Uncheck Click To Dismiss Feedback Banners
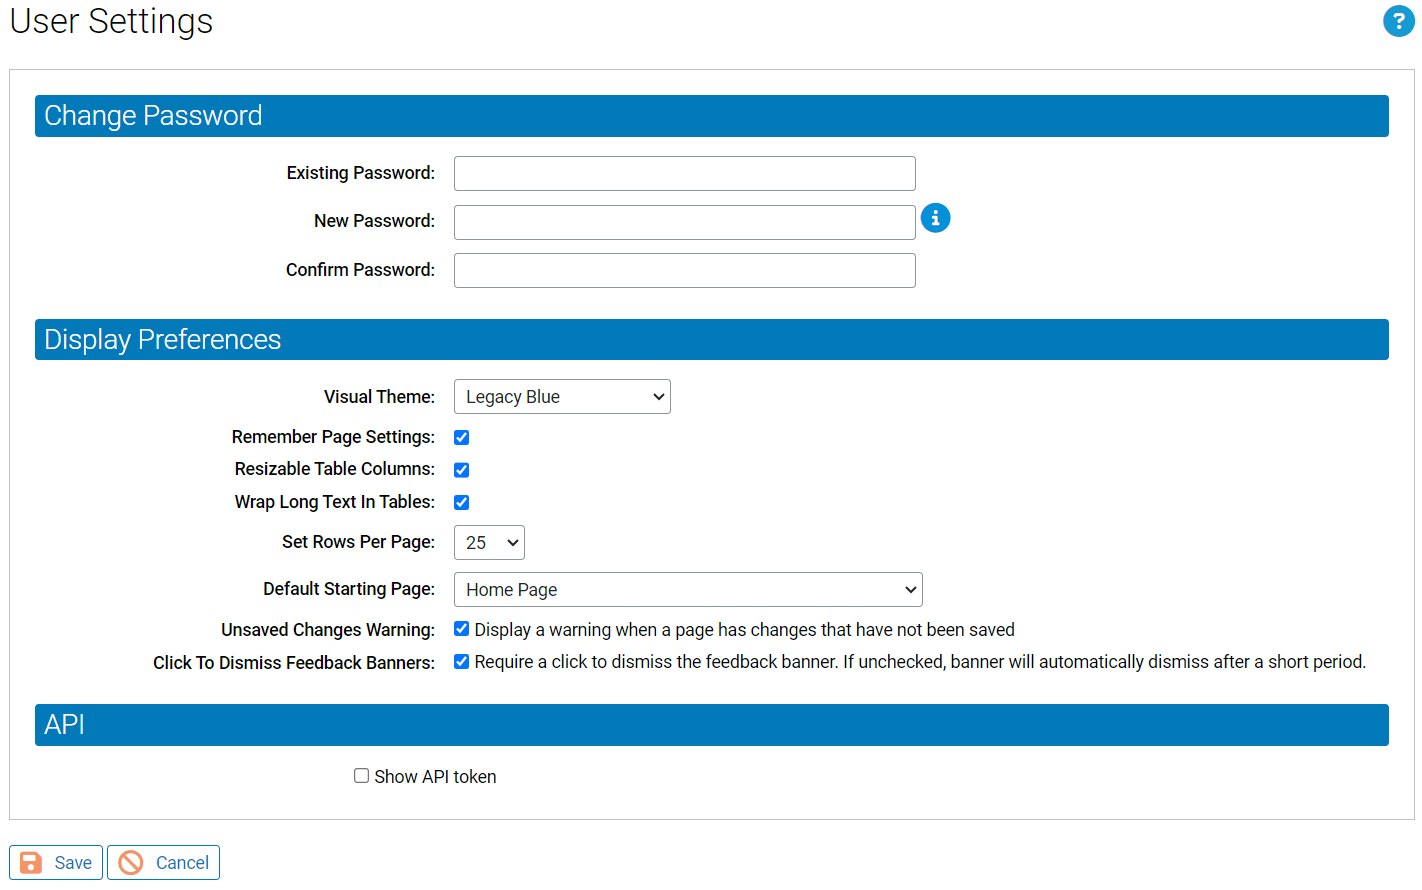 coord(461,661)
